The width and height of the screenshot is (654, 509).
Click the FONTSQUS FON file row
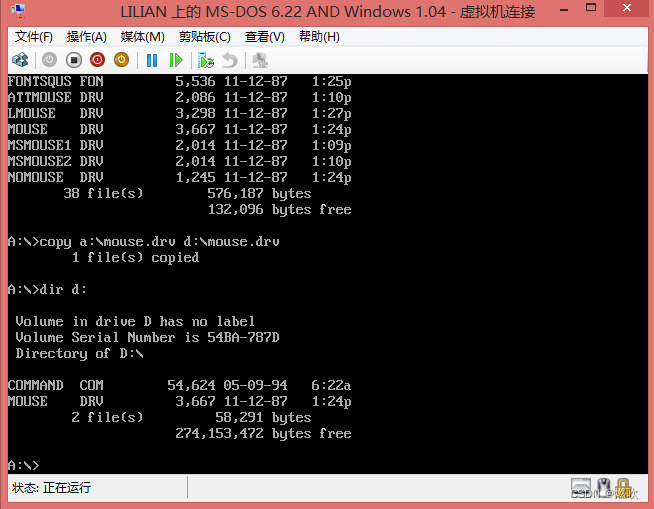coord(180,81)
